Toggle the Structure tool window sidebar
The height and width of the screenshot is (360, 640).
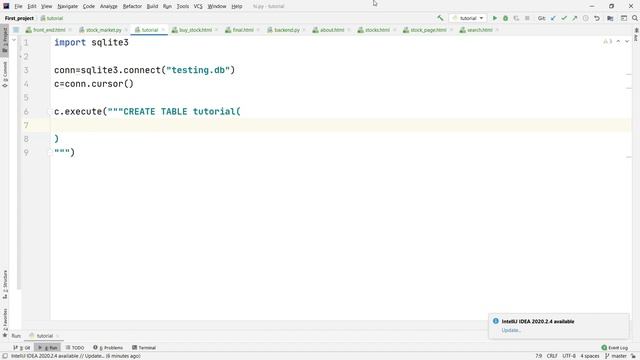[x=5, y=284]
